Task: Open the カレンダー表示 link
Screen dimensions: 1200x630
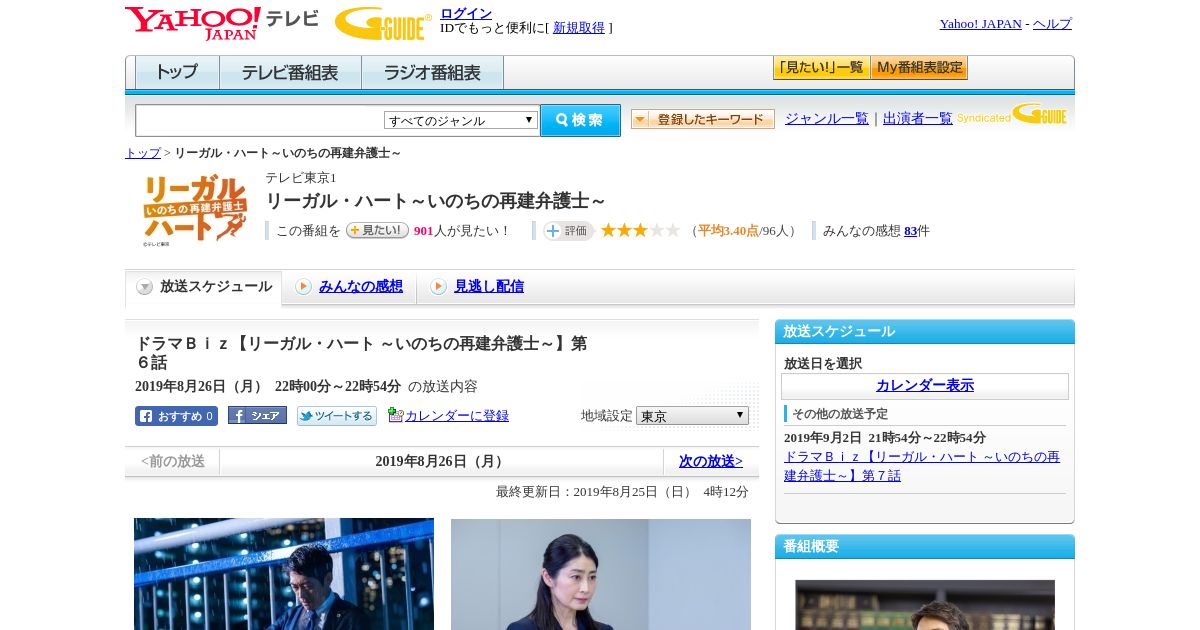Action: (925, 386)
